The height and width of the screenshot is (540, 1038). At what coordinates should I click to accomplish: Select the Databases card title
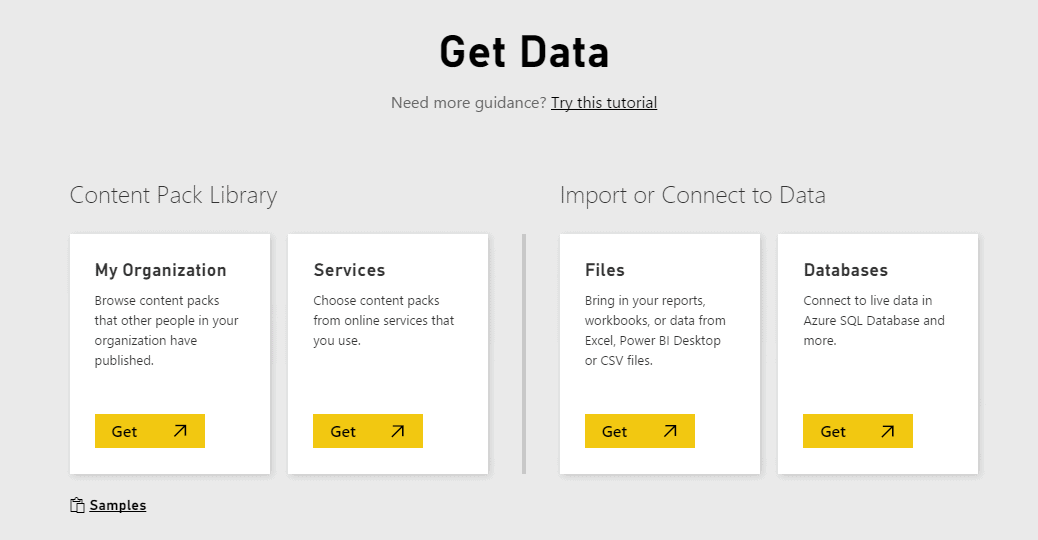click(x=846, y=270)
